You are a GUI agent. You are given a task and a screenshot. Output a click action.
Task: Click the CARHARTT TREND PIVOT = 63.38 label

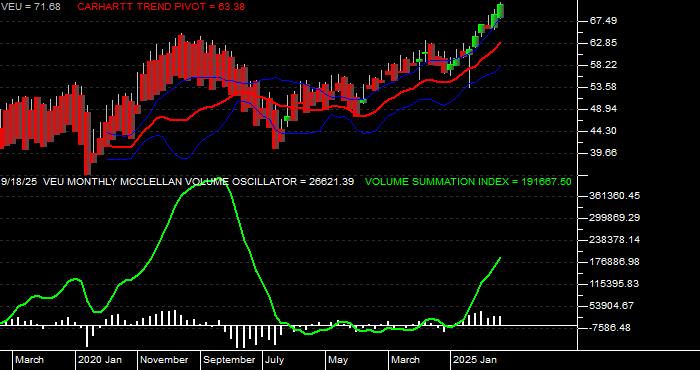161,7
